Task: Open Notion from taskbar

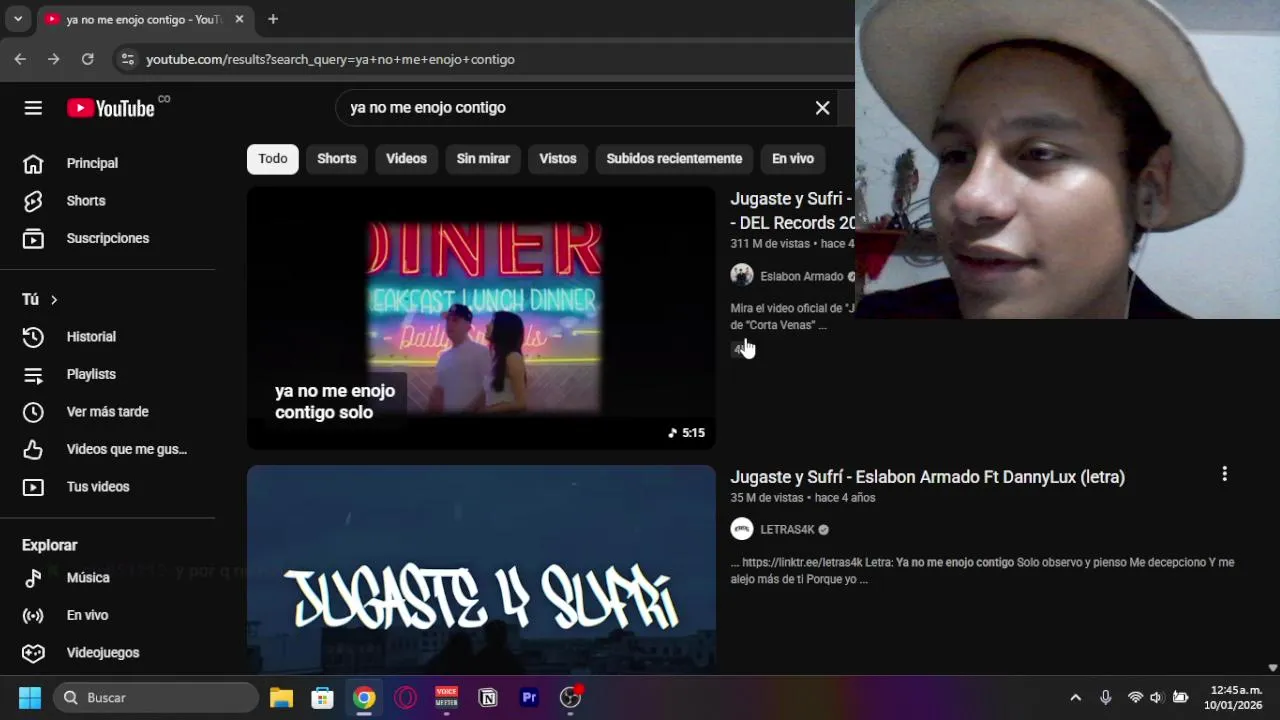Action: click(x=488, y=697)
